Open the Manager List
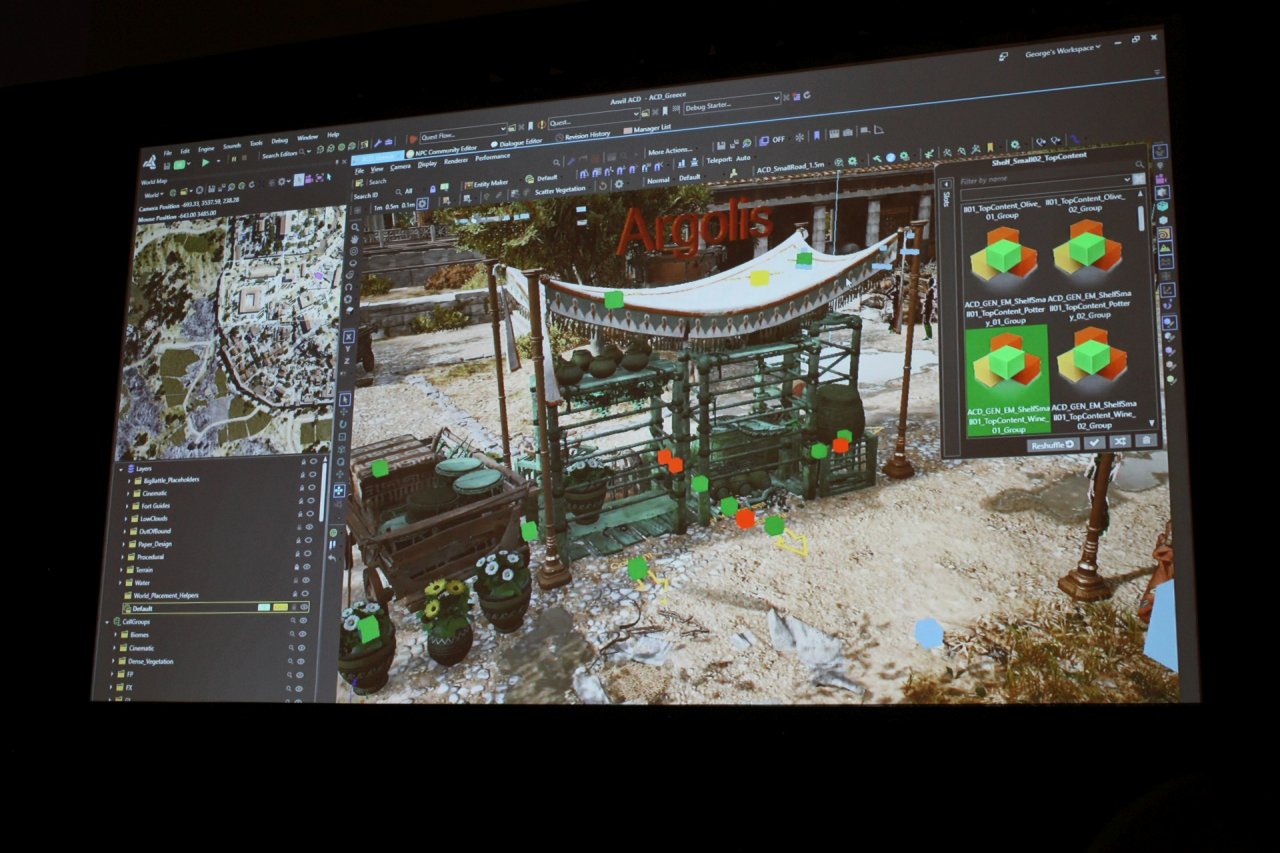 (648, 127)
